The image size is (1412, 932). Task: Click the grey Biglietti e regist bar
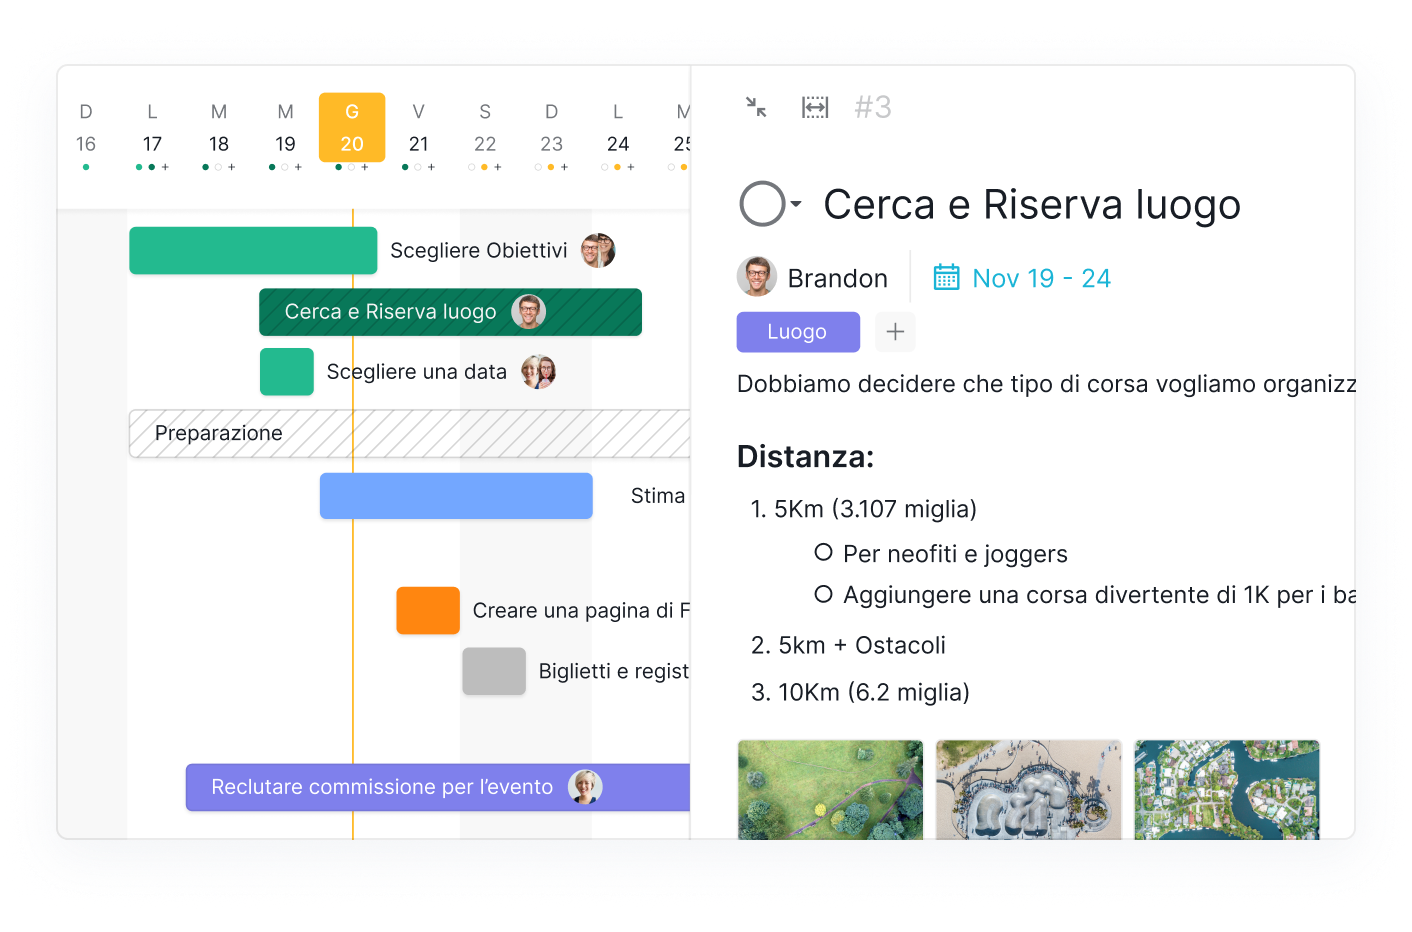(494, 671)
